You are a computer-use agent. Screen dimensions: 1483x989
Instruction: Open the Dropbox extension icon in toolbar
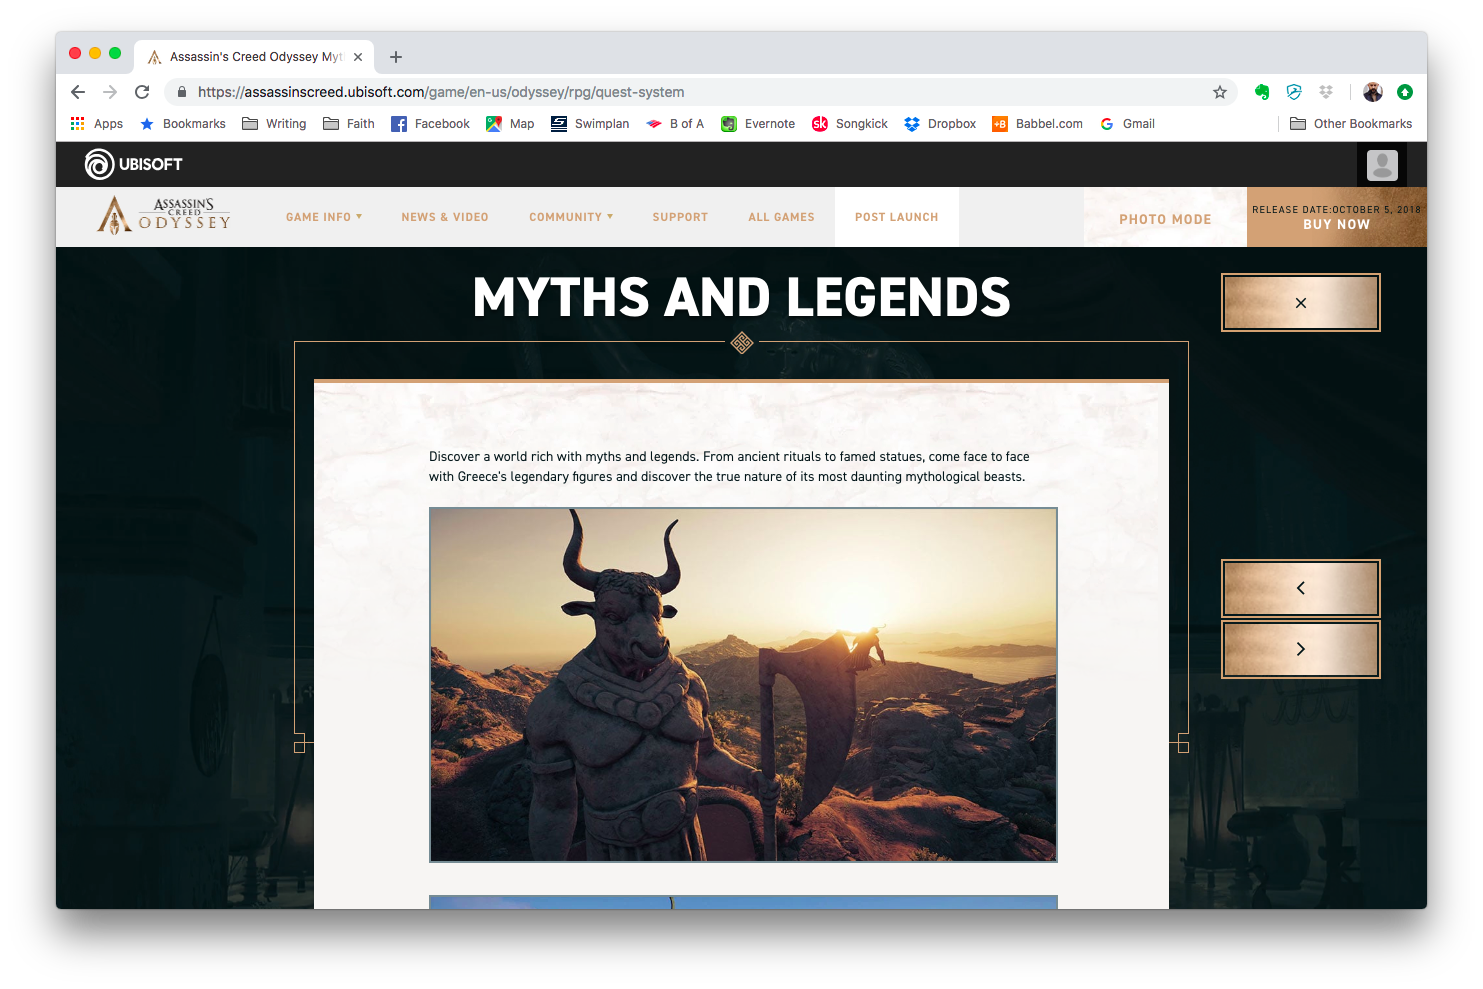tap(1326, 92)
